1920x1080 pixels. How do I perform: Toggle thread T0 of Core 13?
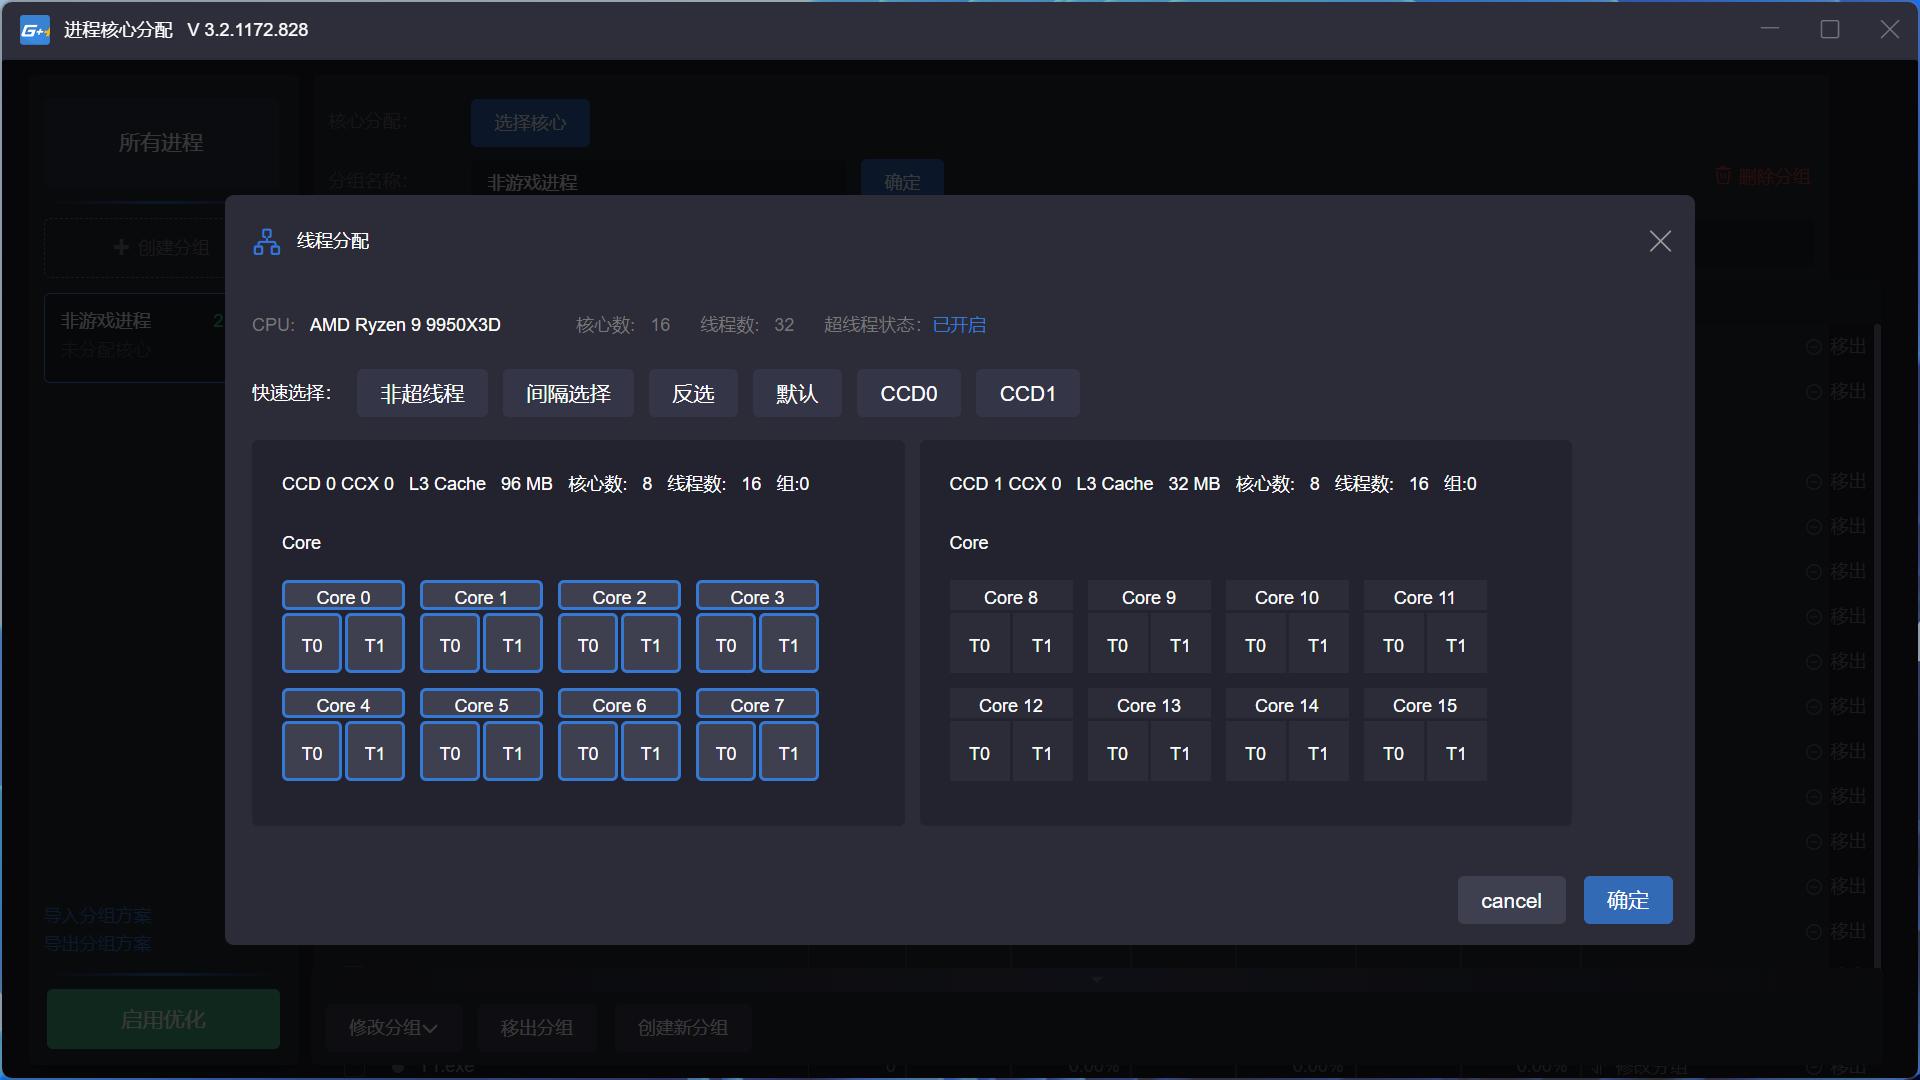click(x=1117, y=753)
